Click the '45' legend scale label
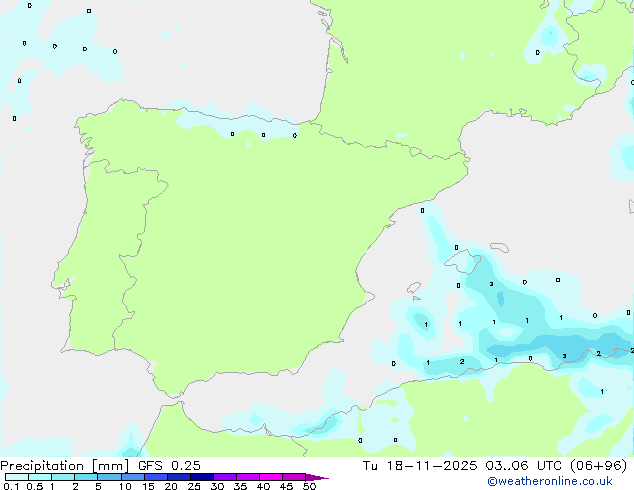634x490 pixels. click(x=286, y=486)
